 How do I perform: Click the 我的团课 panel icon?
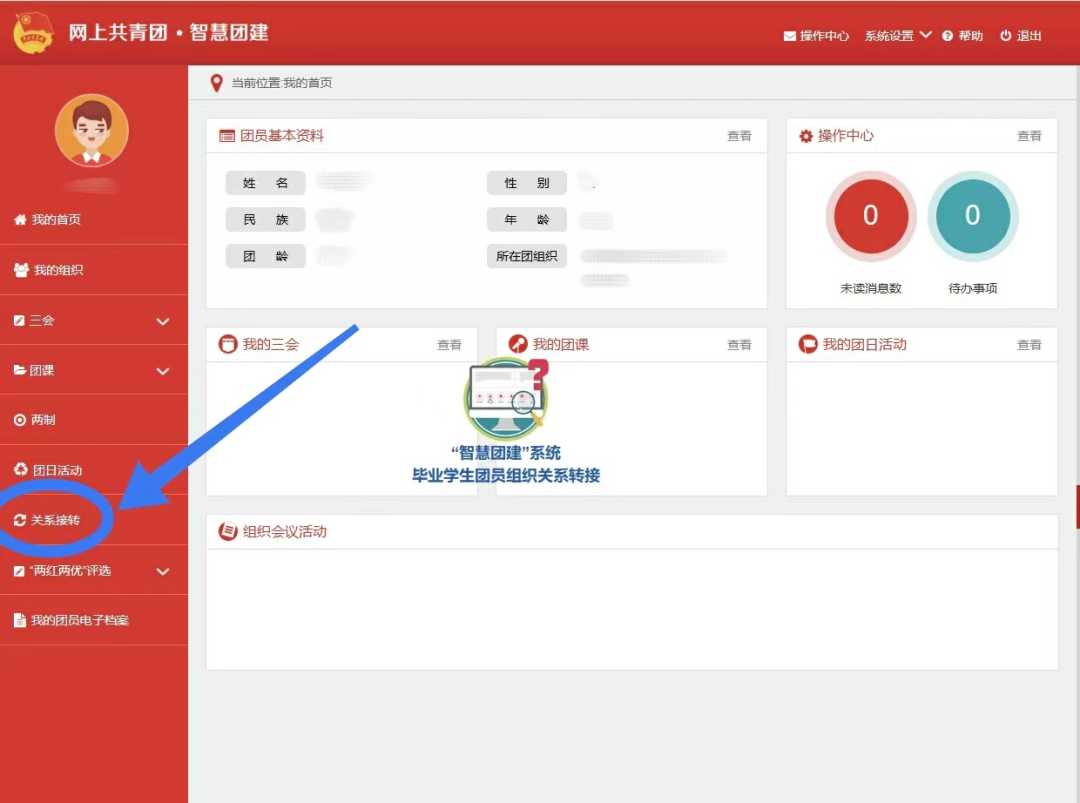[x=518, y=344]
